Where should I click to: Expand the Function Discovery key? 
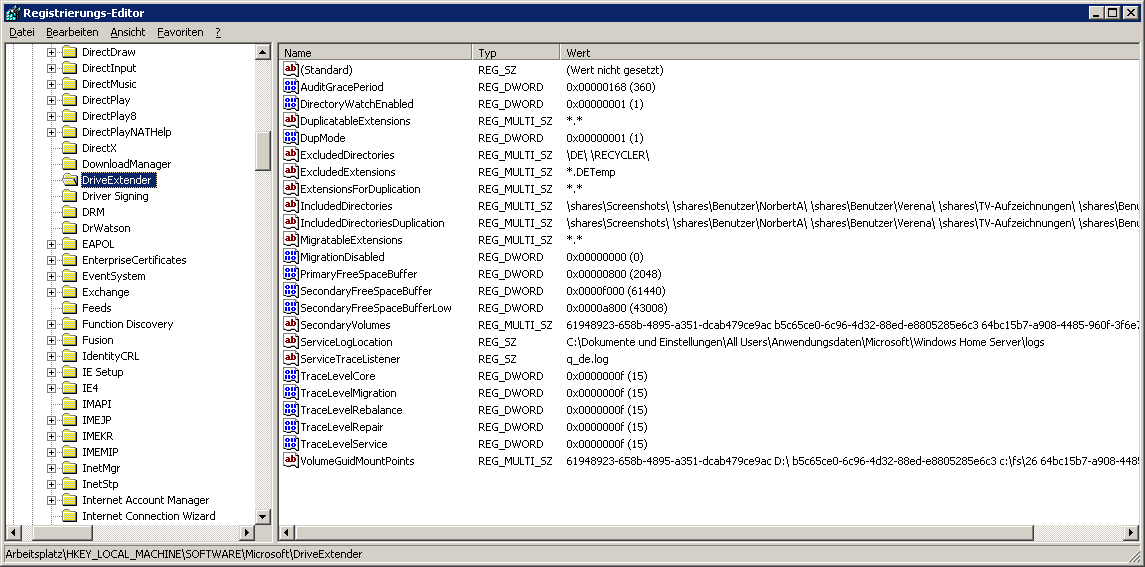pyautogui.click(x=51, y=324)
